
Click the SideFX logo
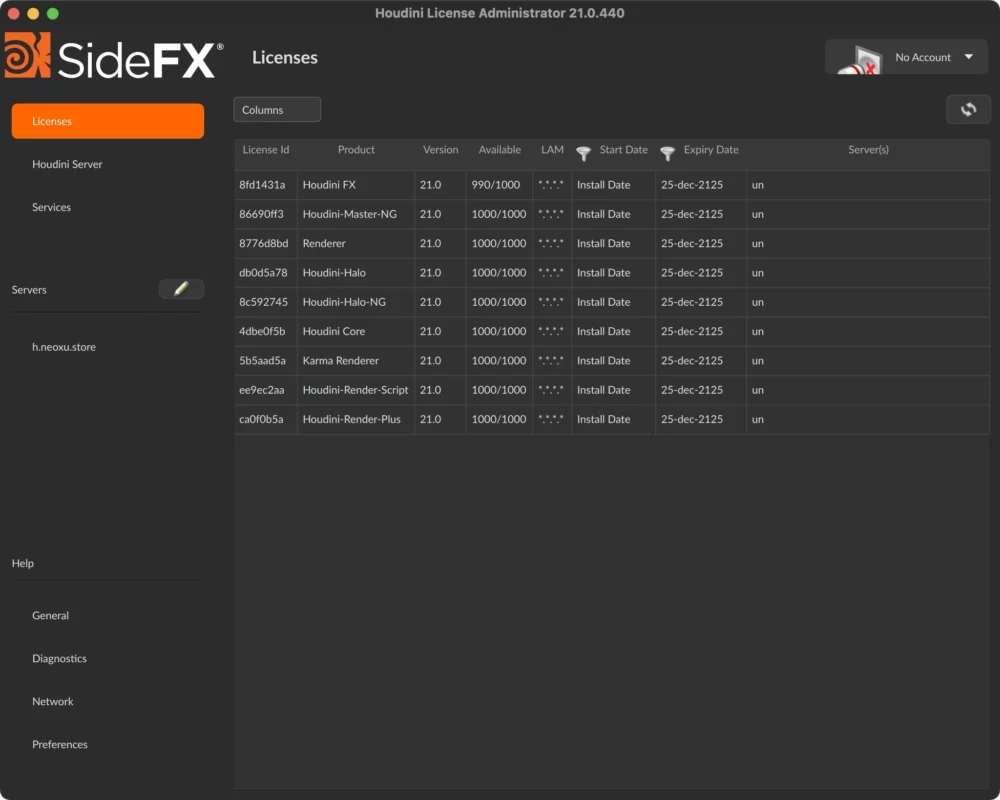[x=114, y=57]
